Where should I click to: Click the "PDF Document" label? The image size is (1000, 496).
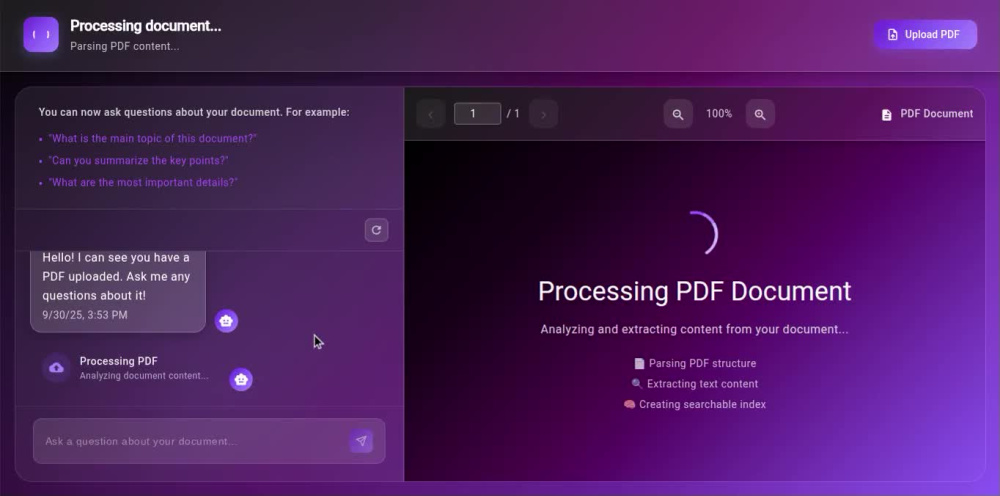point(937,113)
